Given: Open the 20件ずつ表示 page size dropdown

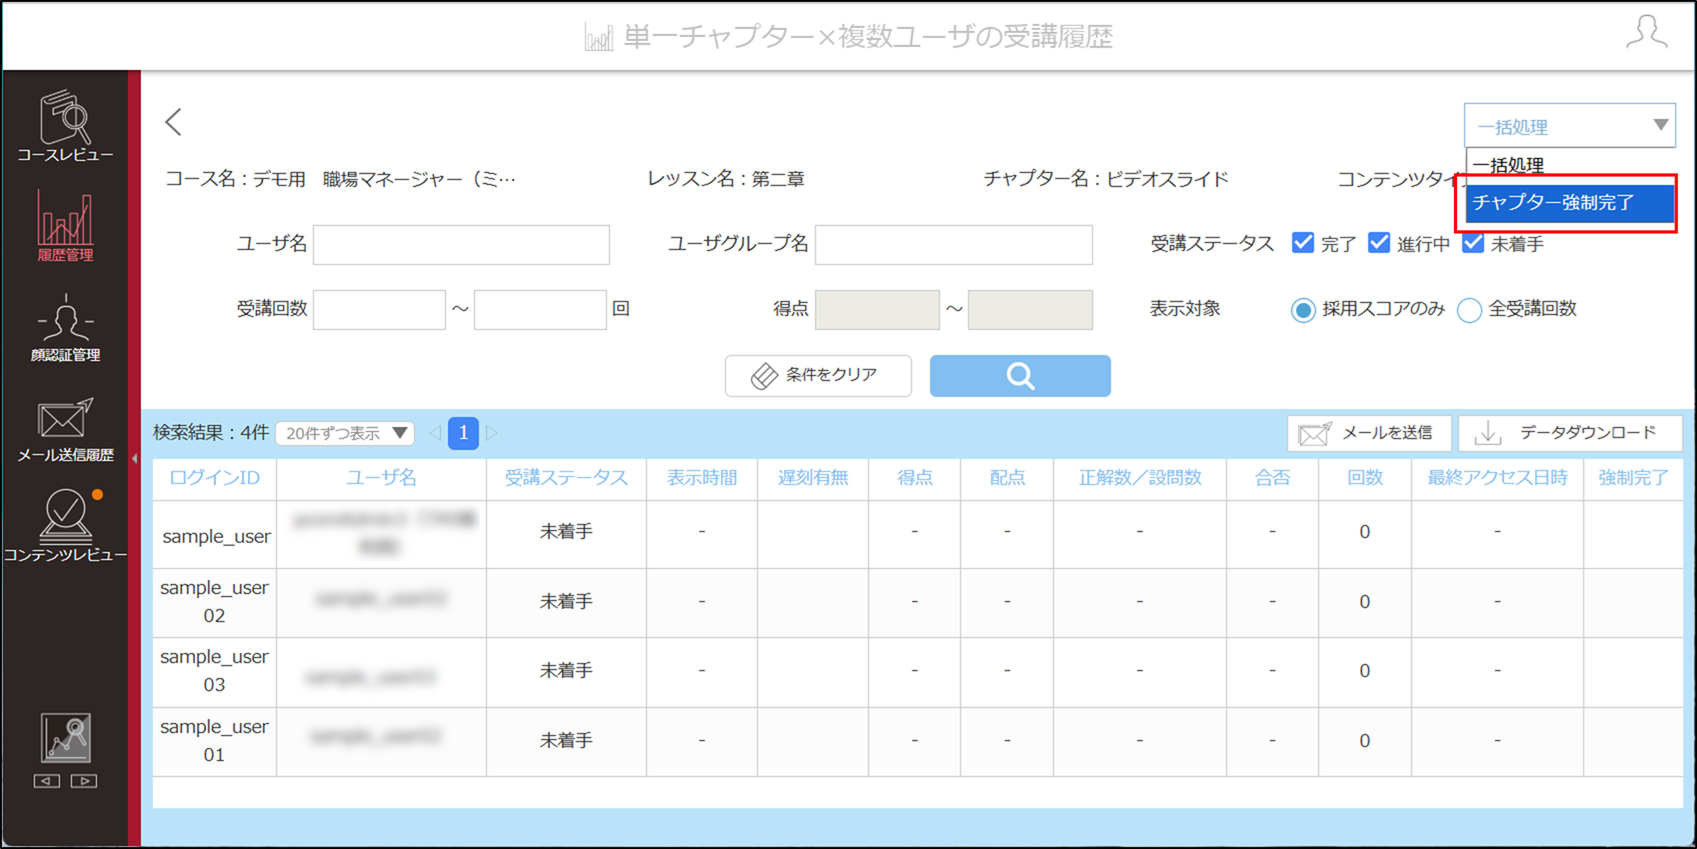Looking at the screenshot, I should [x=345, y=433].
